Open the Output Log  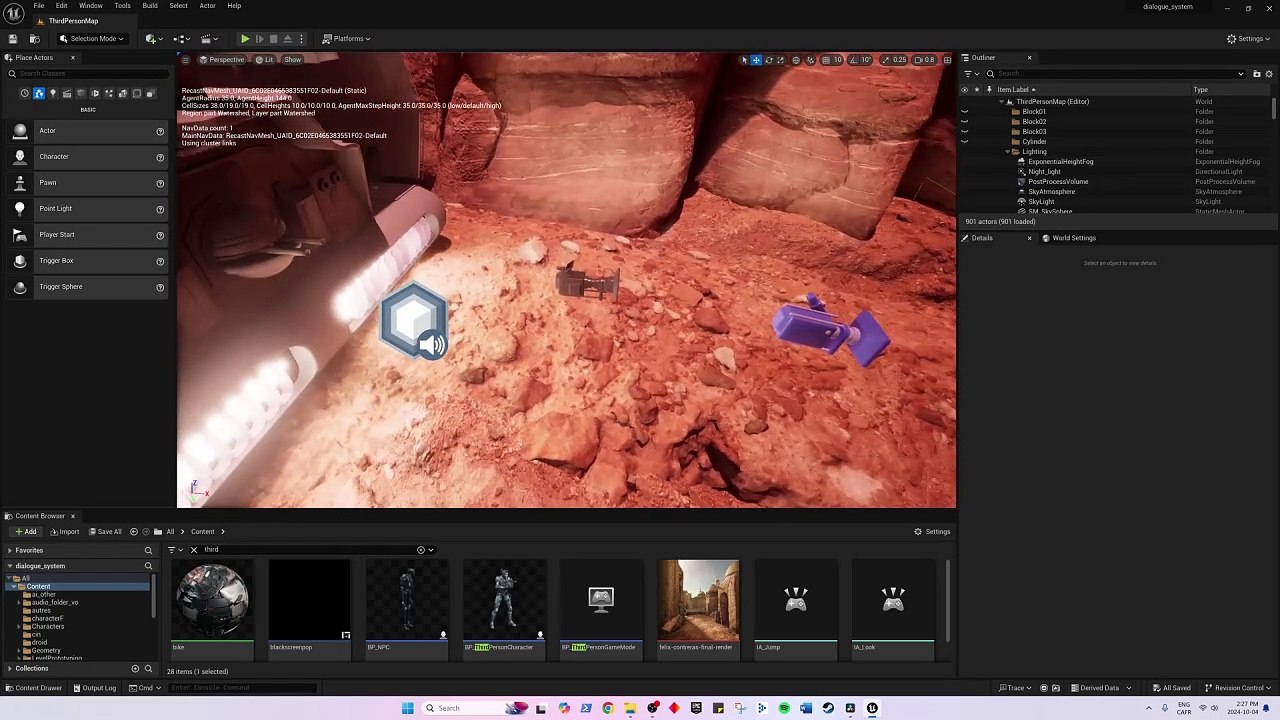pyautogui.click(x=94, y=688)
